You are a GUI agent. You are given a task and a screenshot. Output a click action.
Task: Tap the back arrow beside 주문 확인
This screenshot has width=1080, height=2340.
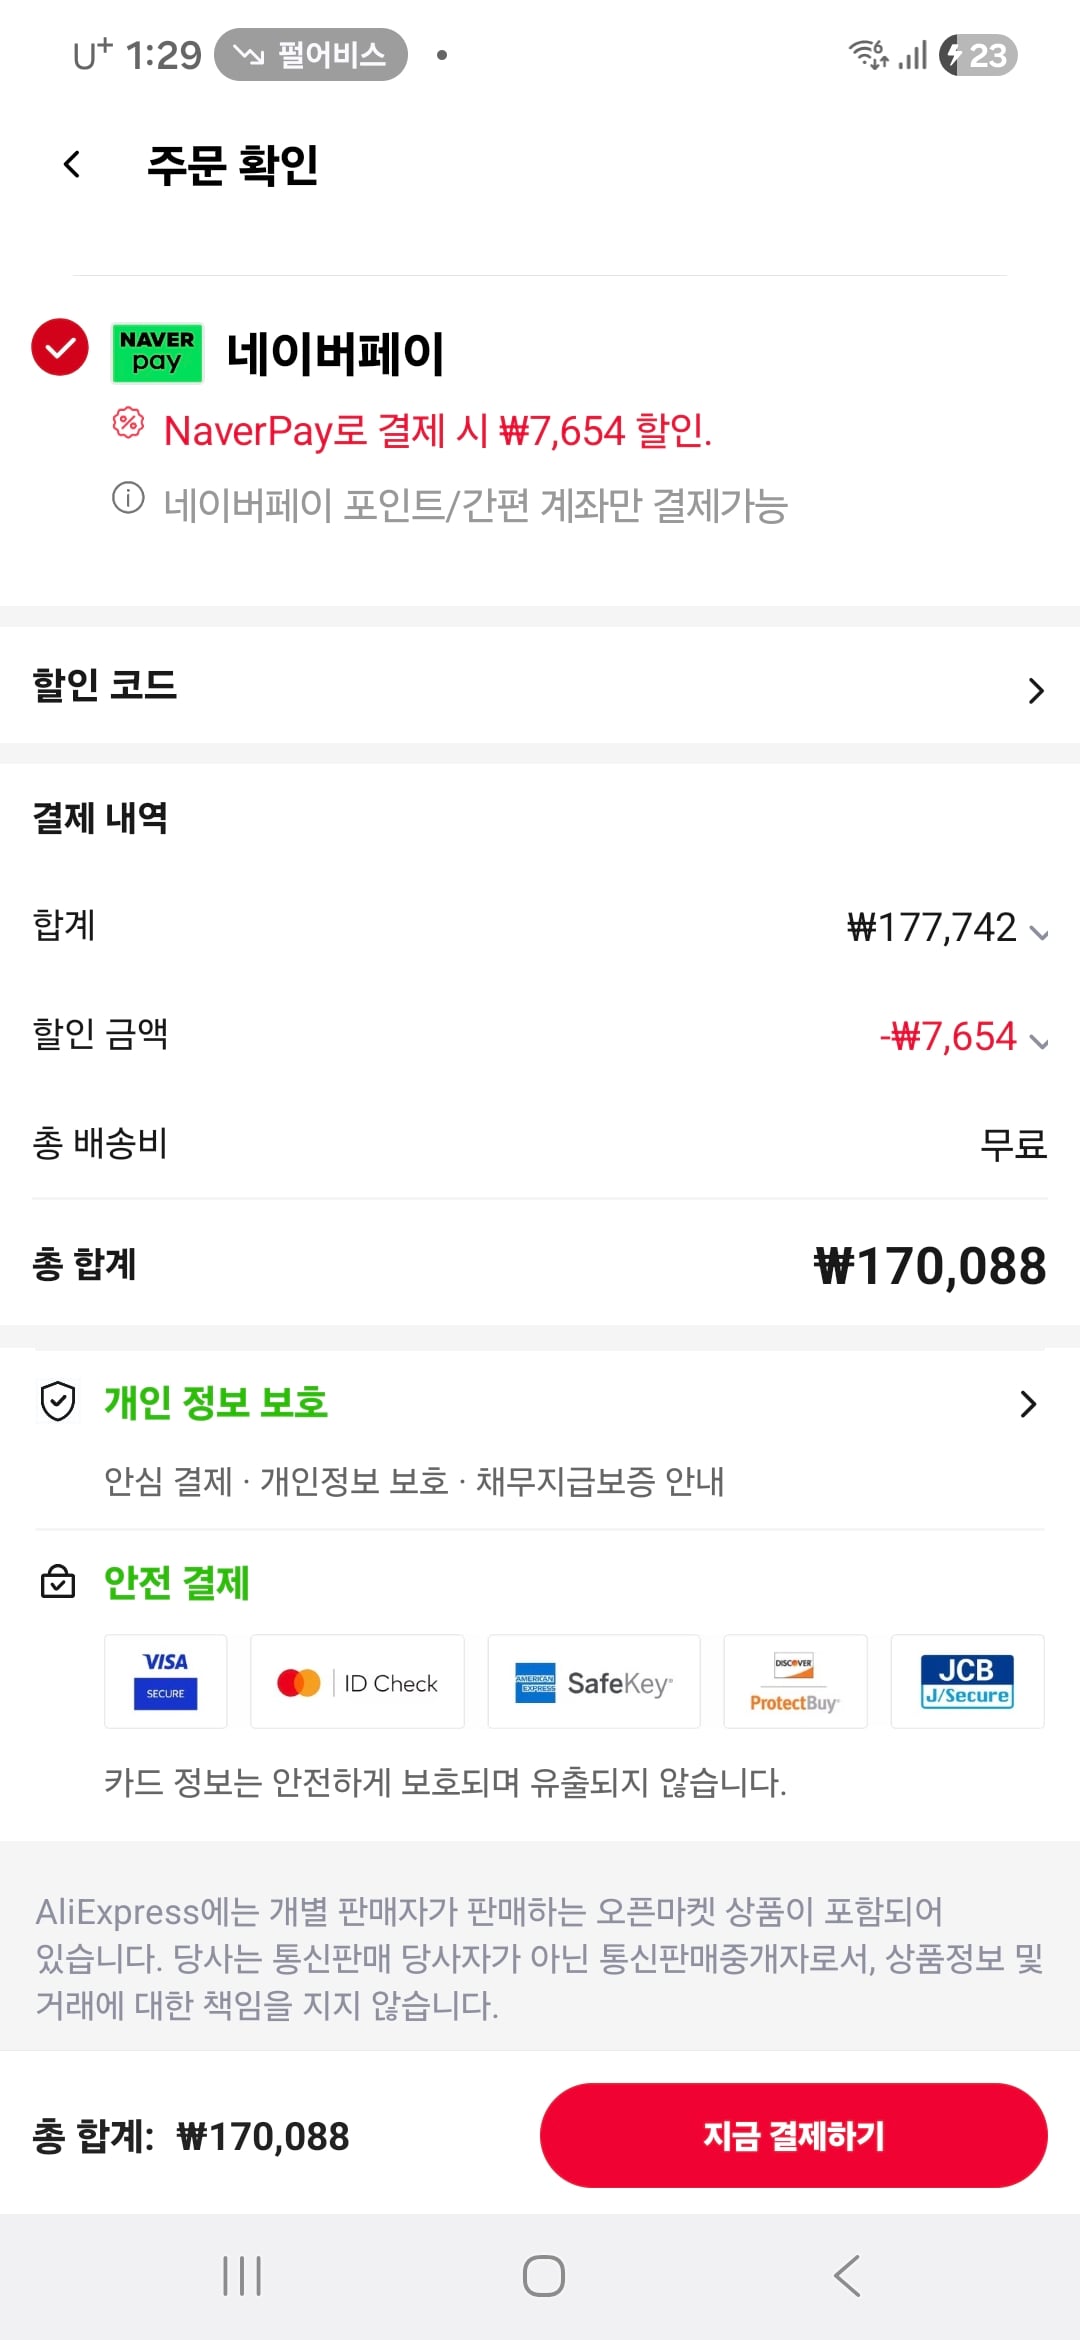[x=72, y=164]
